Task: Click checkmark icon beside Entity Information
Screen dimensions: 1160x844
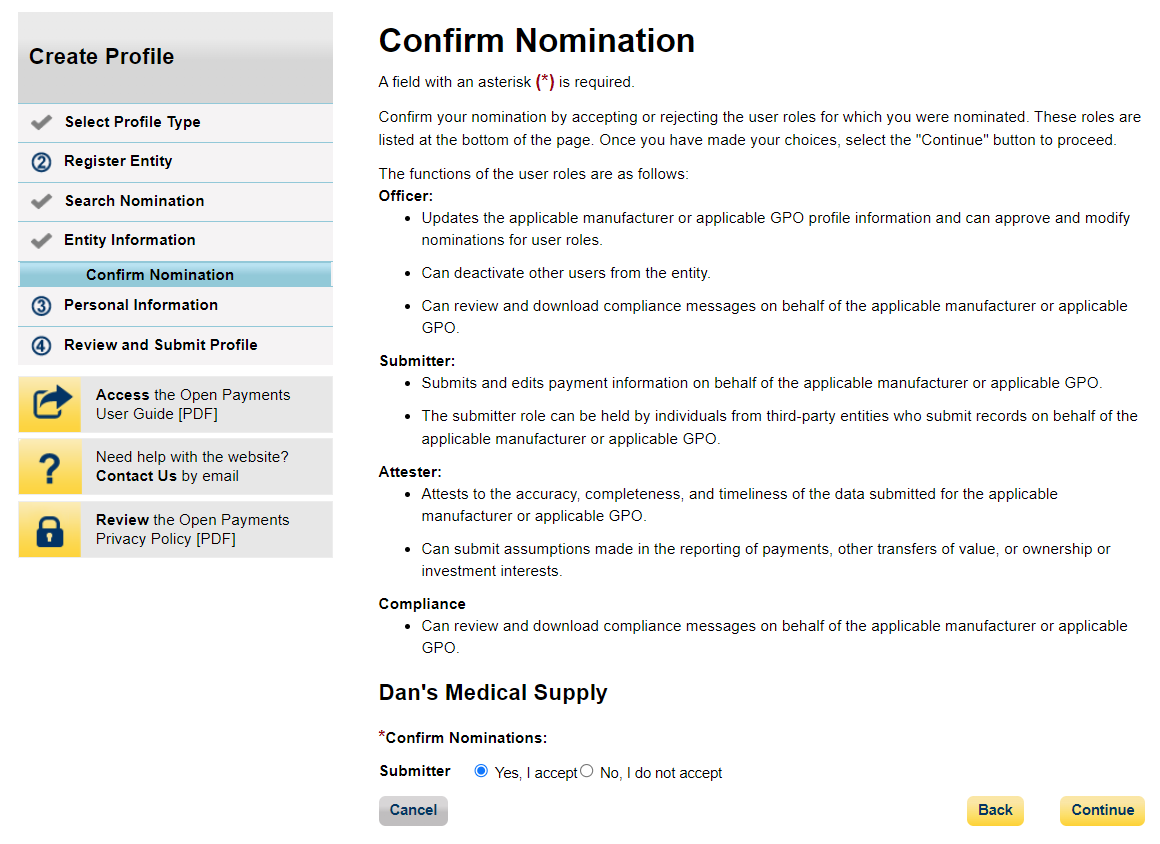Action: click(41, 241)
